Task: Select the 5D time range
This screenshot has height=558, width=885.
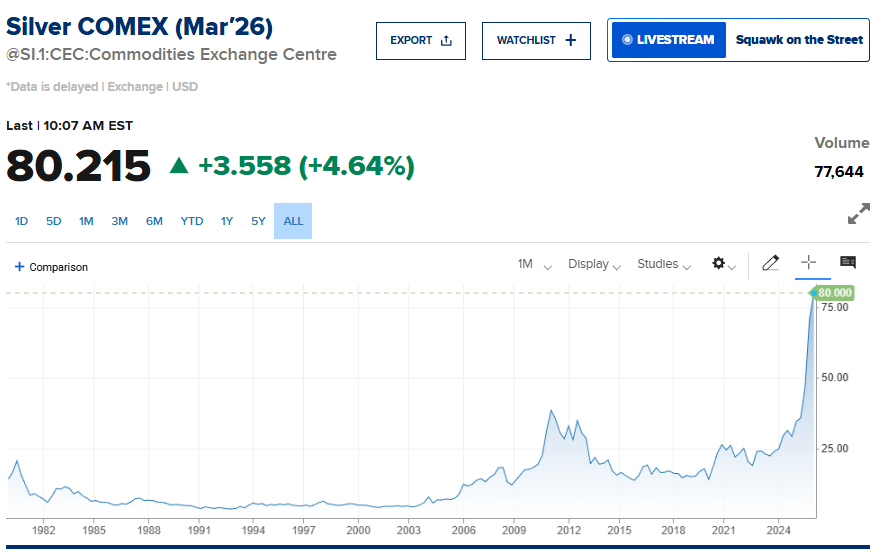Action: (54, 221)
